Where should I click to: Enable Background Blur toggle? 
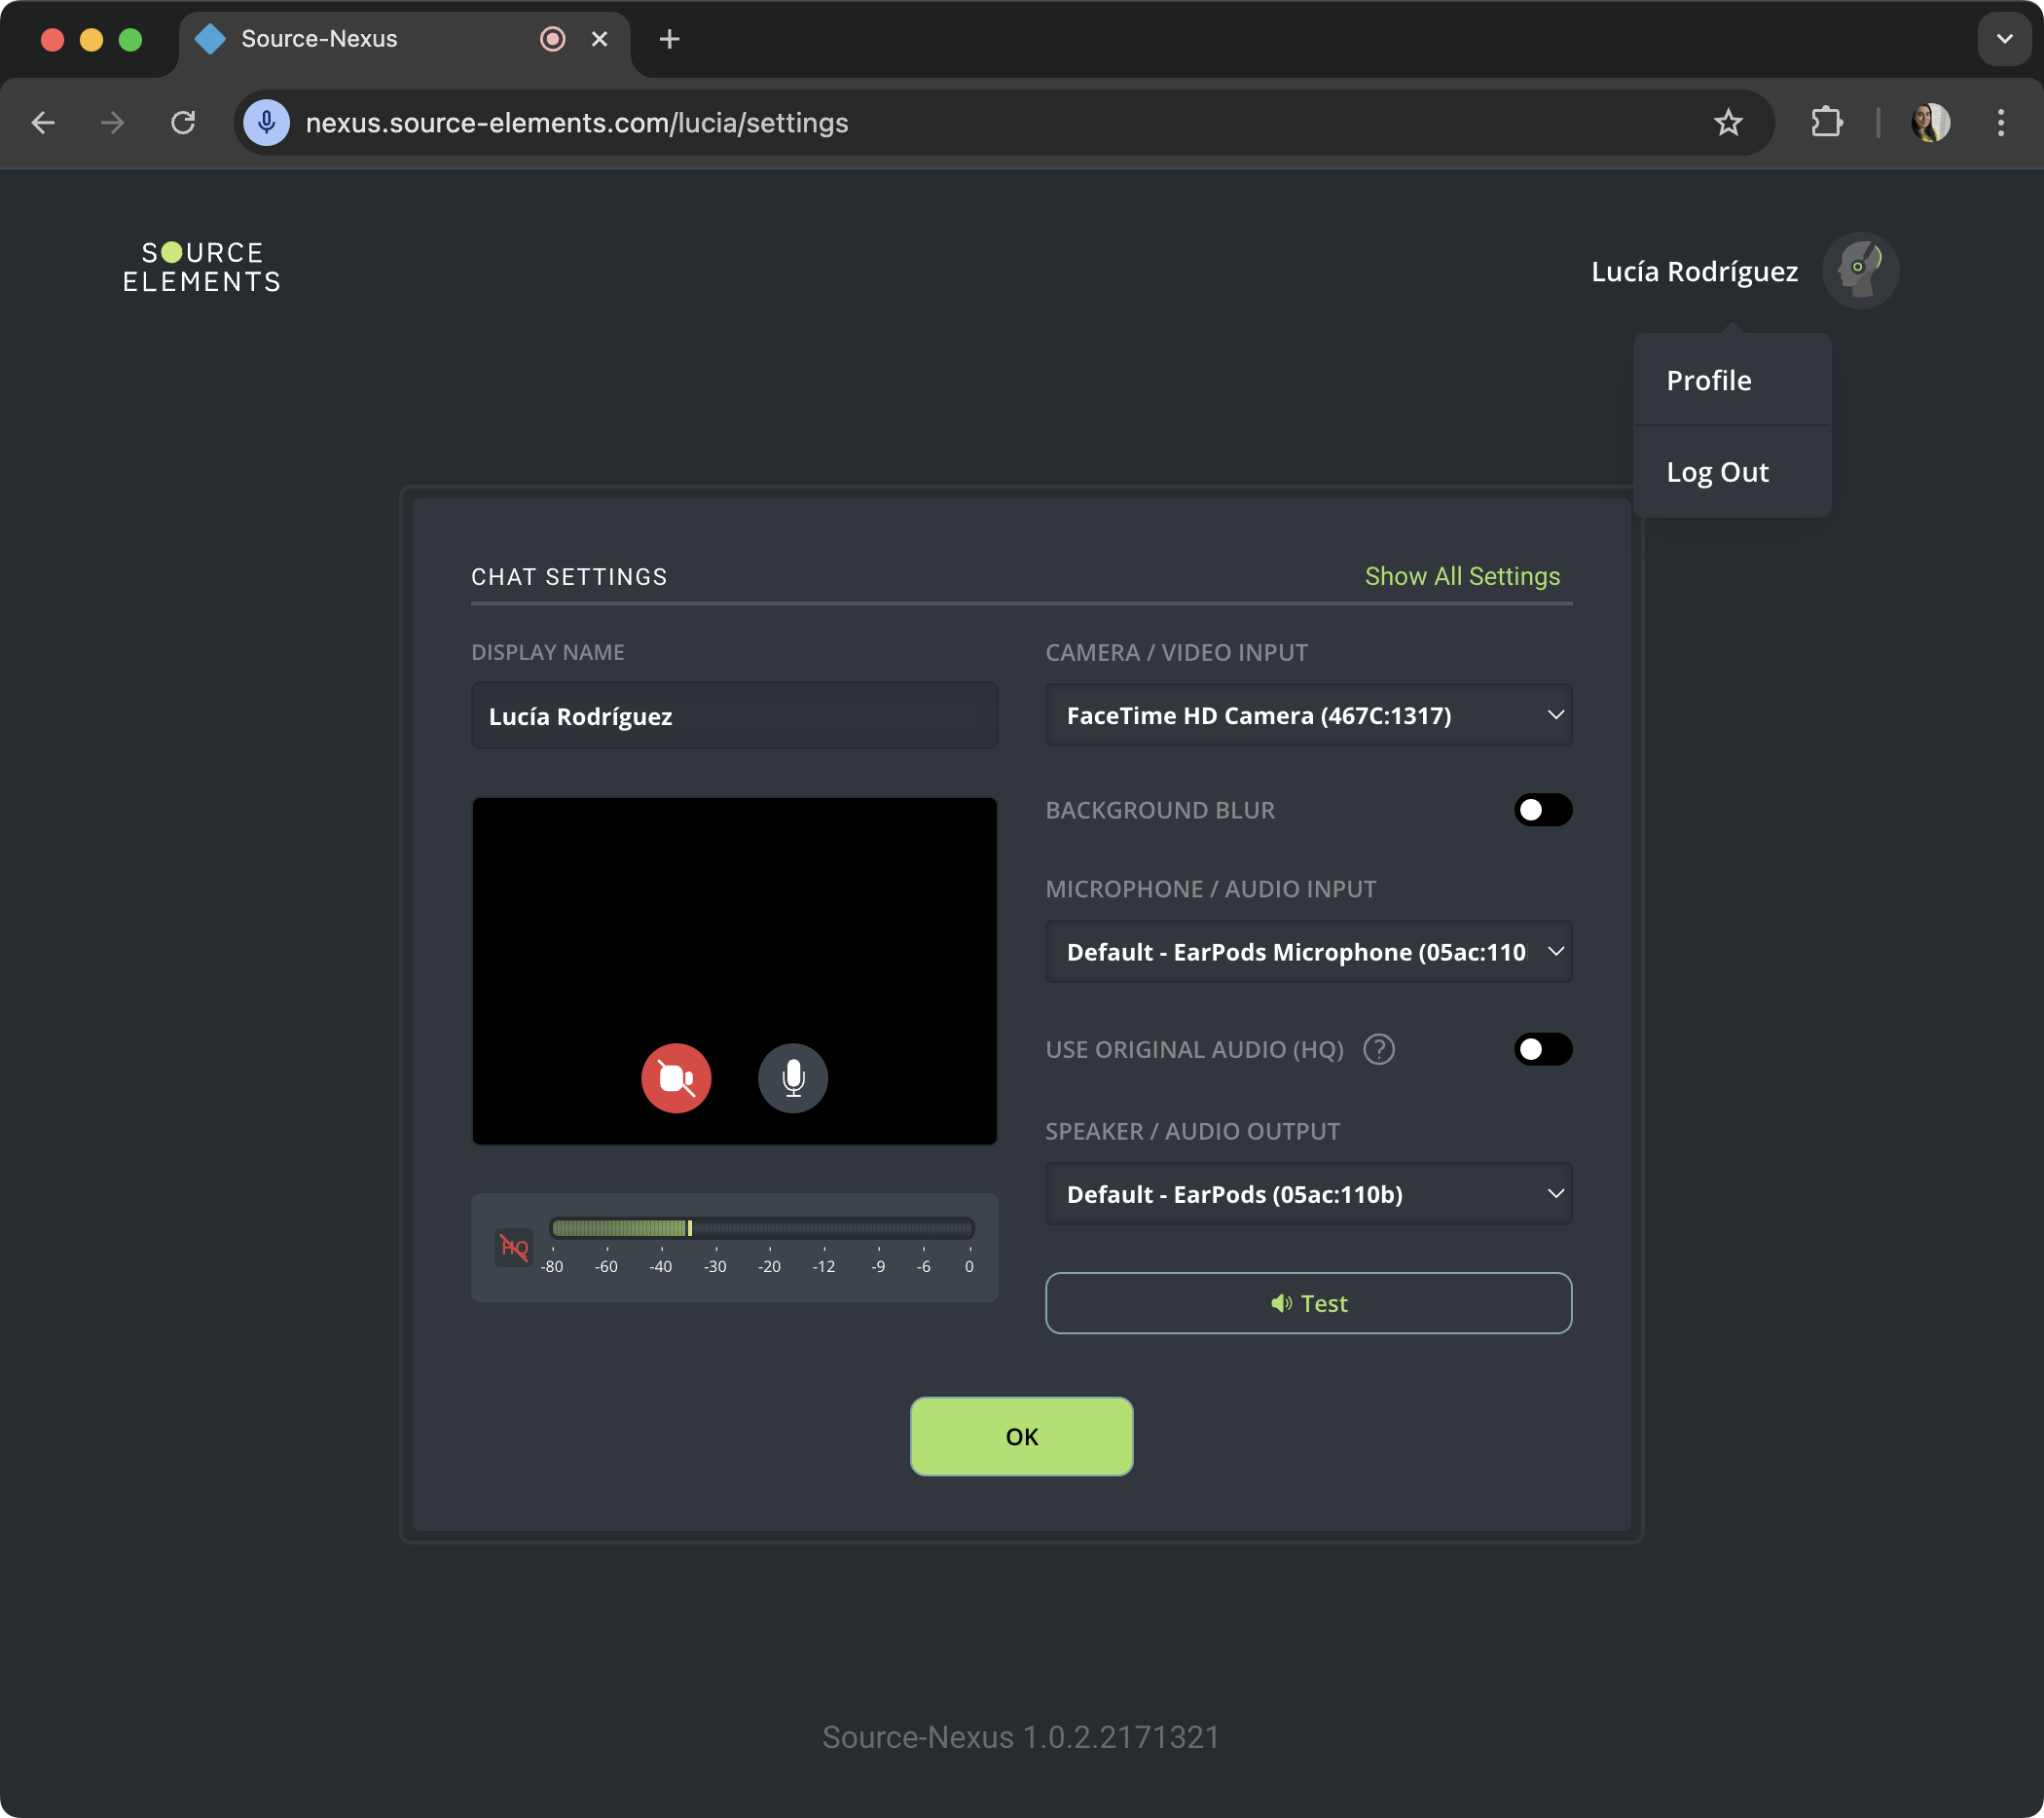coord(1542,810)
